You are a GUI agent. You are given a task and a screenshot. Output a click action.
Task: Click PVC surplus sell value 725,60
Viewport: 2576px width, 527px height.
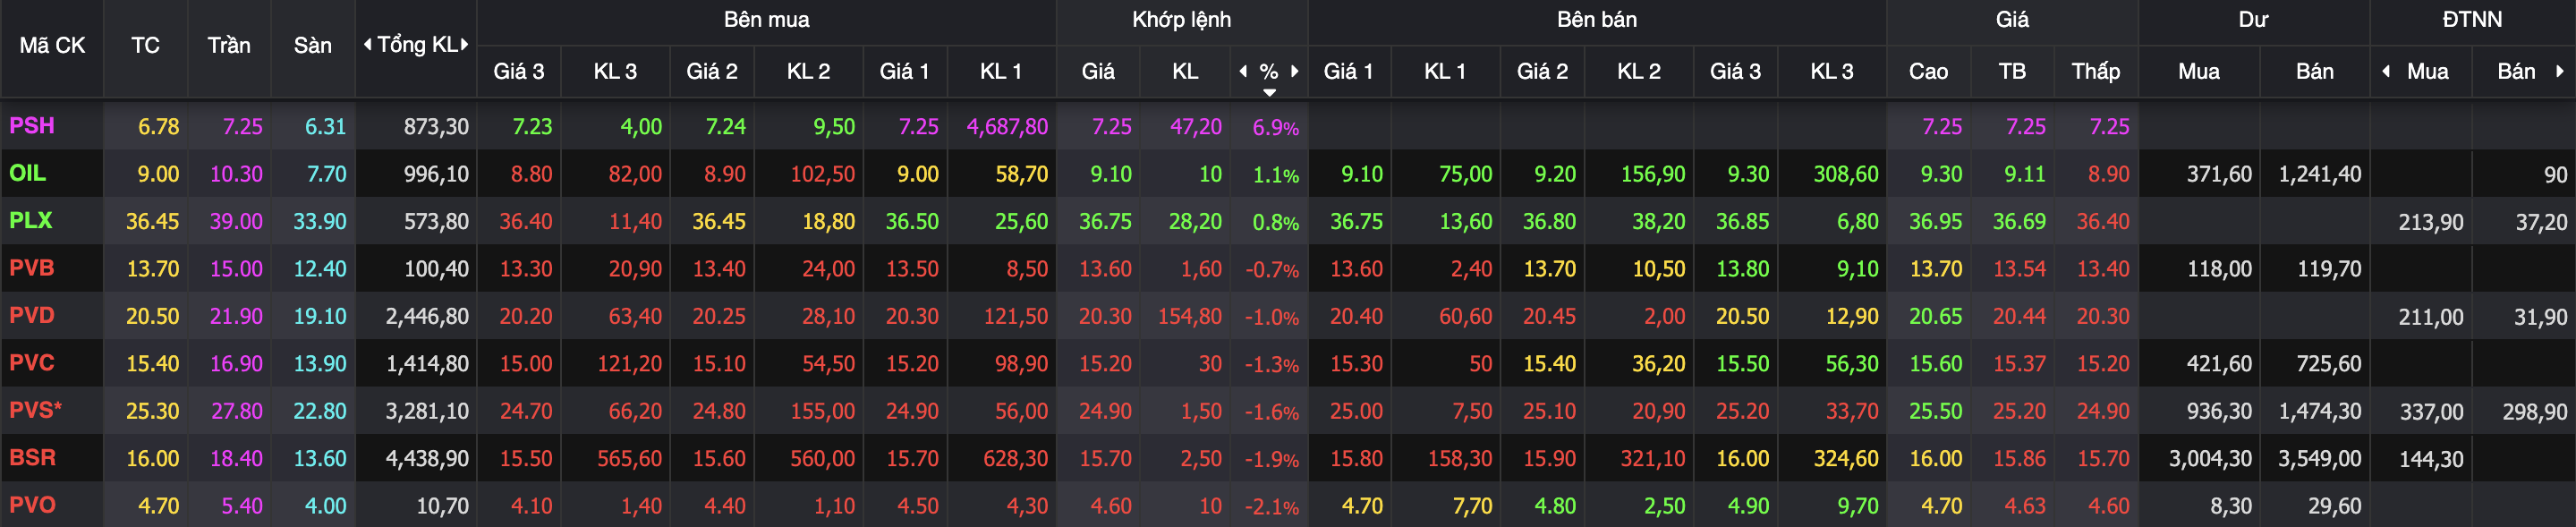coord(2329,363)
